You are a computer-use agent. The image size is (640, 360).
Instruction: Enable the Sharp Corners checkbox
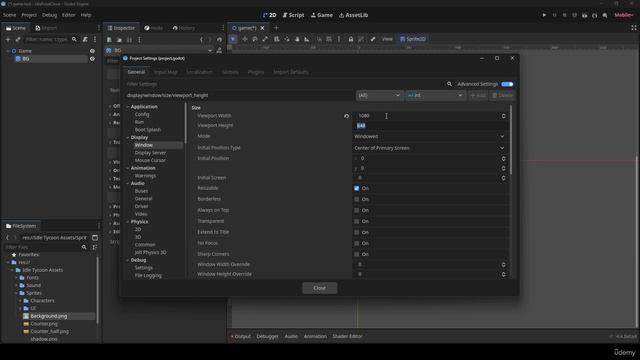tap(356, 254)
